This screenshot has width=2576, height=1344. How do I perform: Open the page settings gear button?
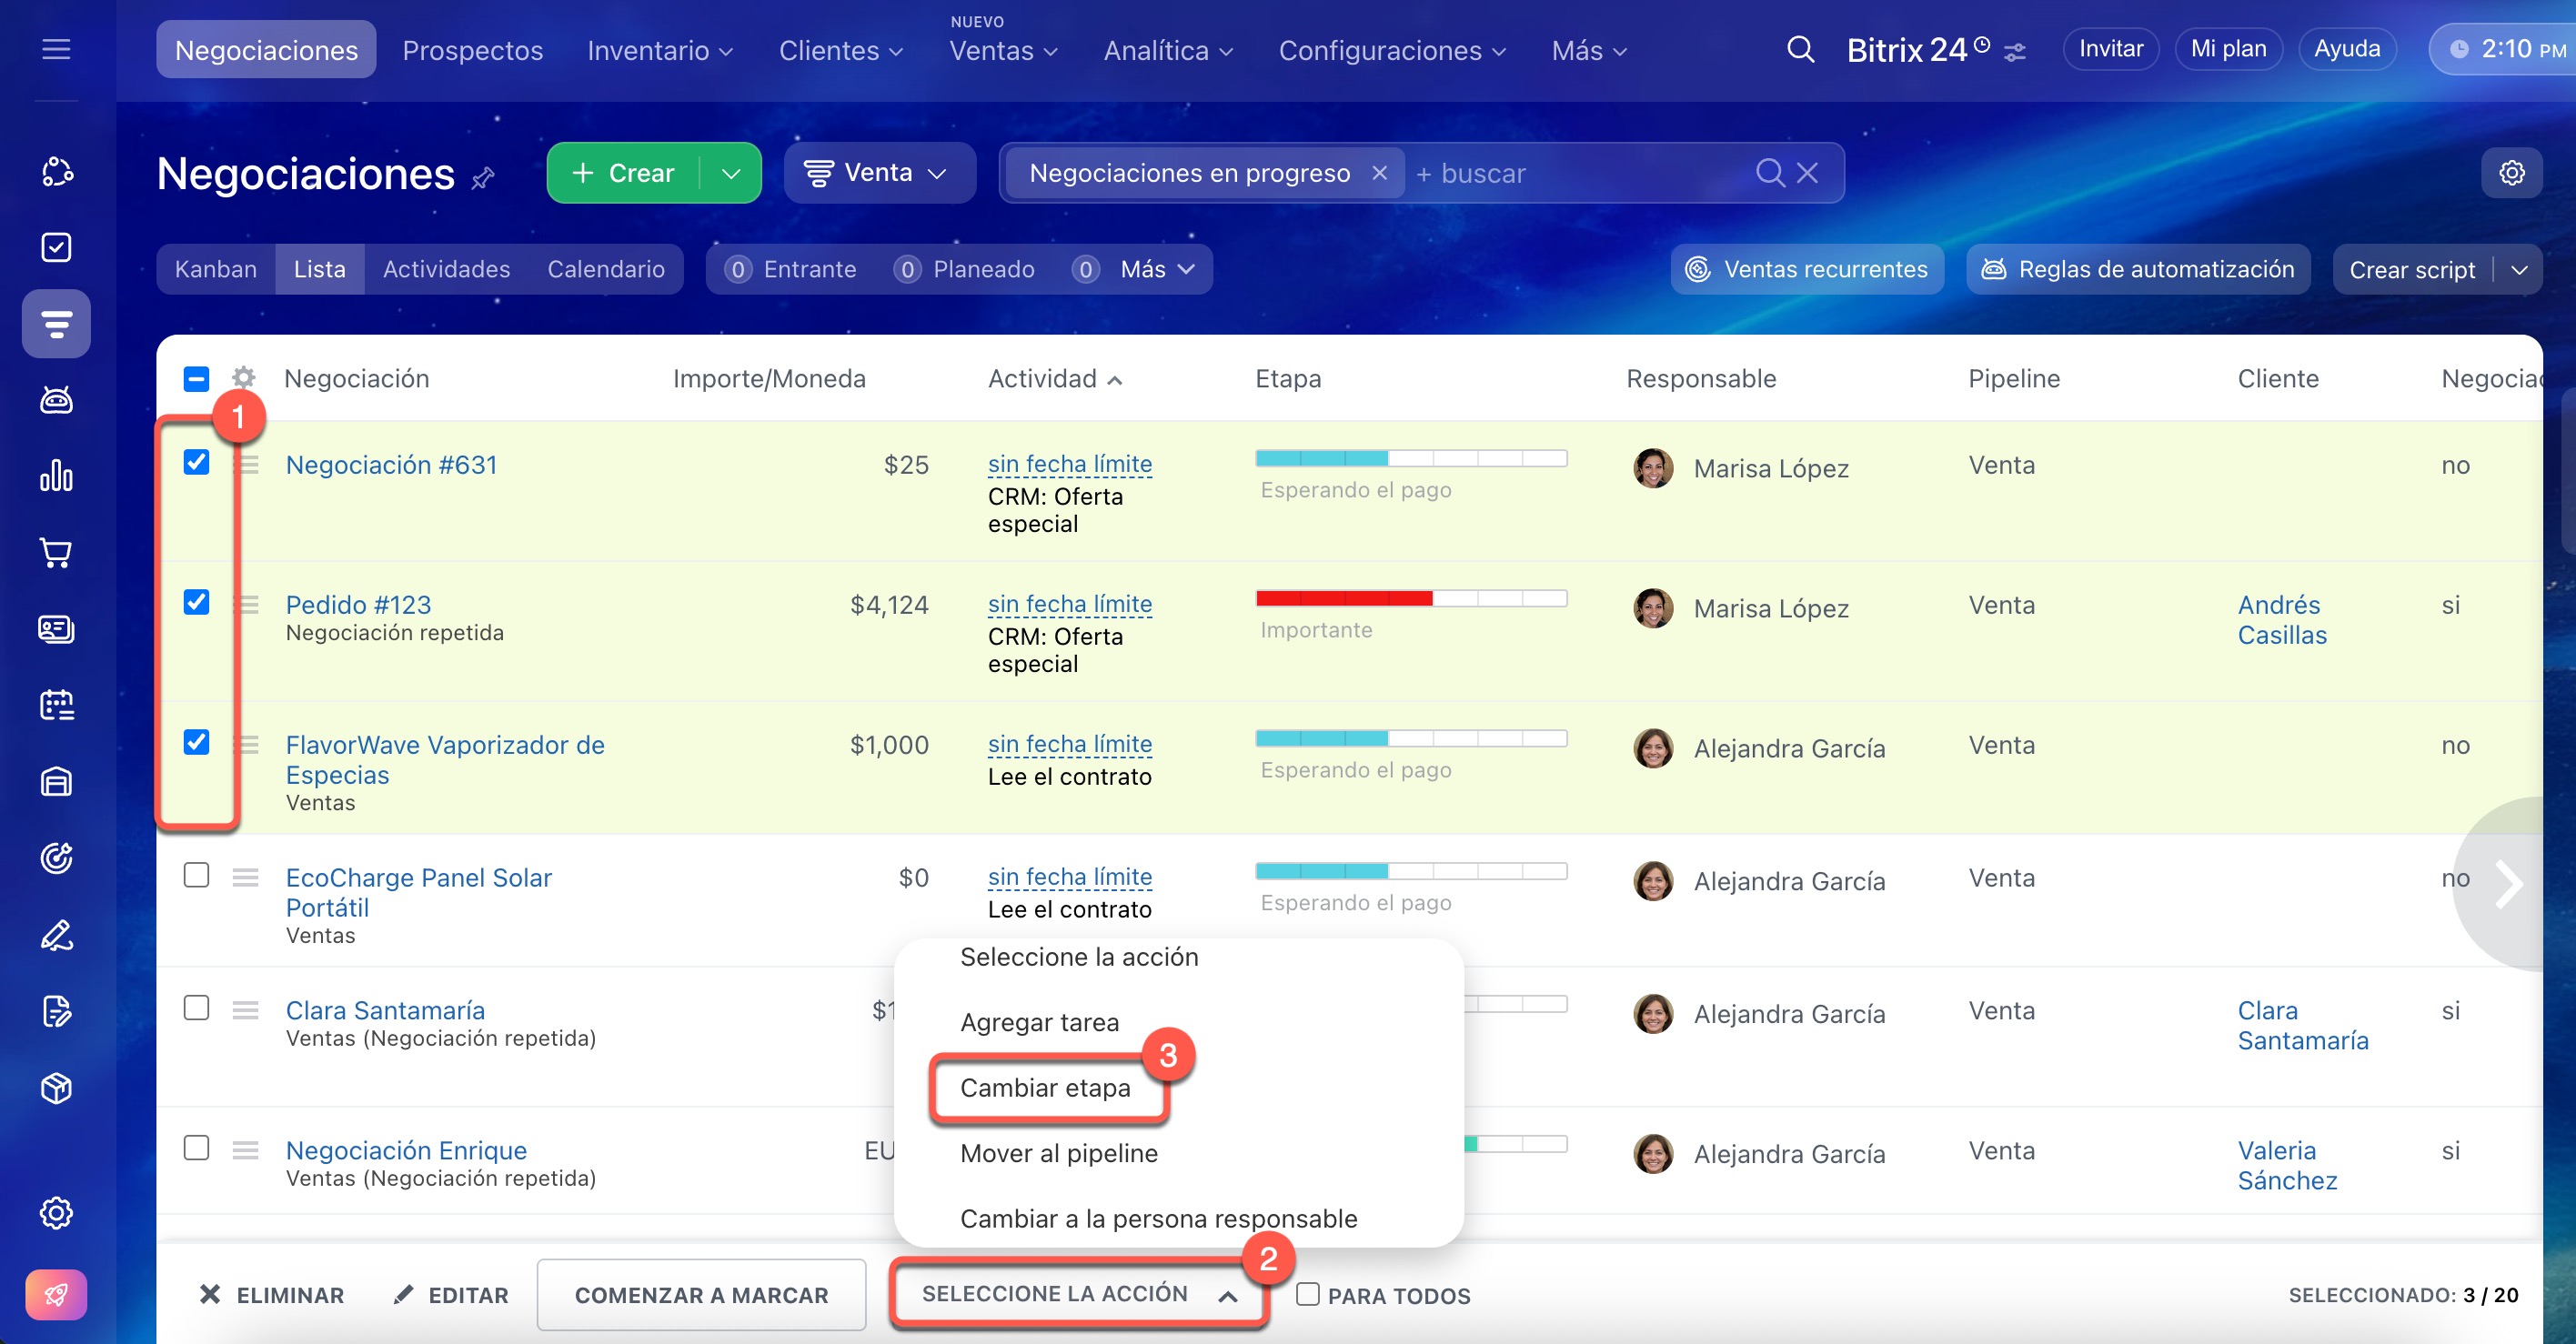pyautogui.click(x=2511, y=173)
